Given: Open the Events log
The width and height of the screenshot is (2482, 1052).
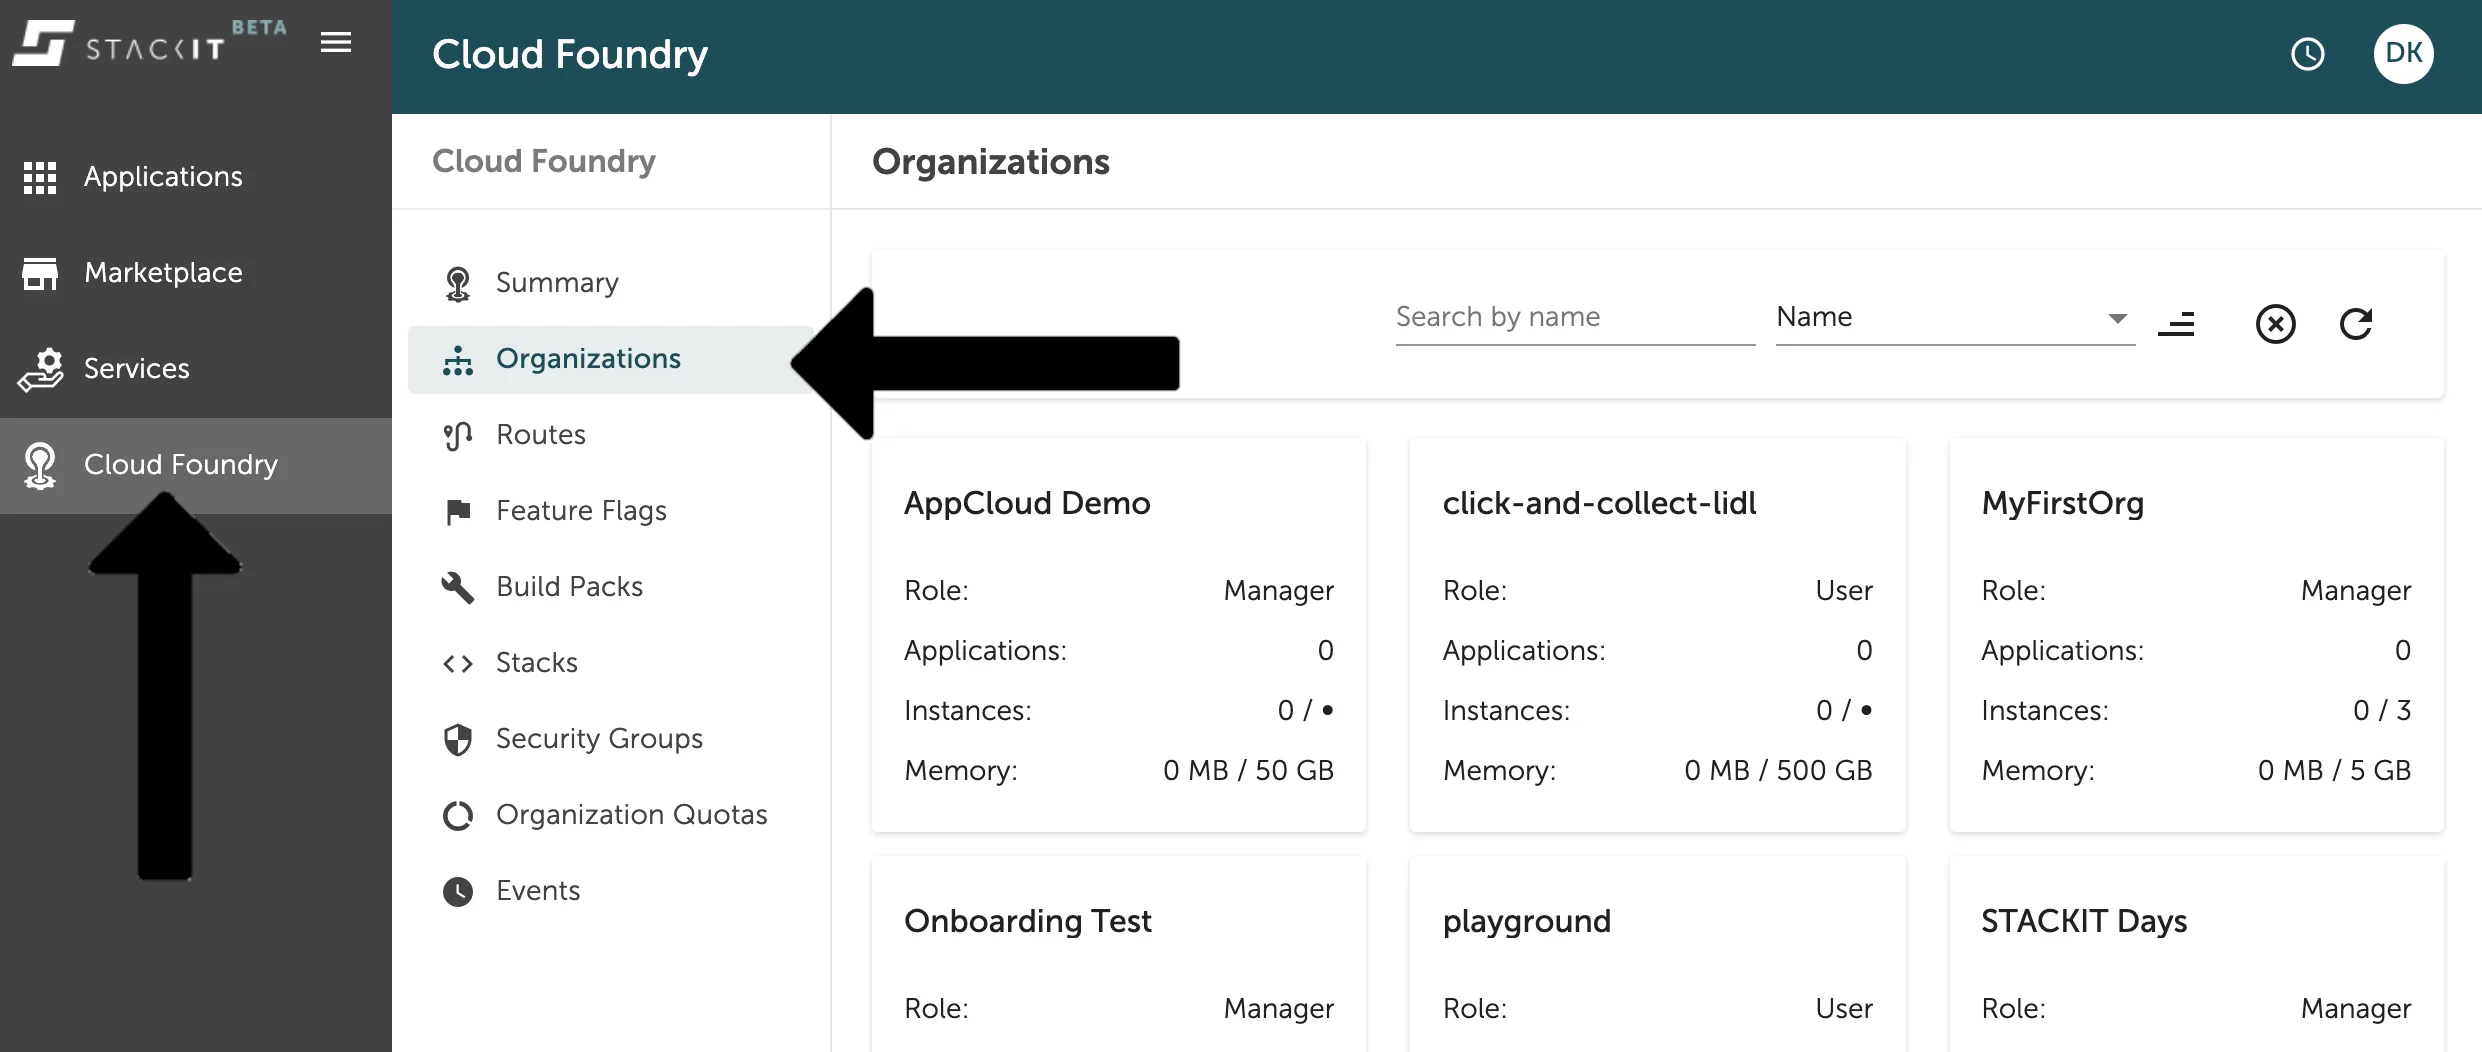Looking at the screenshot, I should click(x=537, y=890).
